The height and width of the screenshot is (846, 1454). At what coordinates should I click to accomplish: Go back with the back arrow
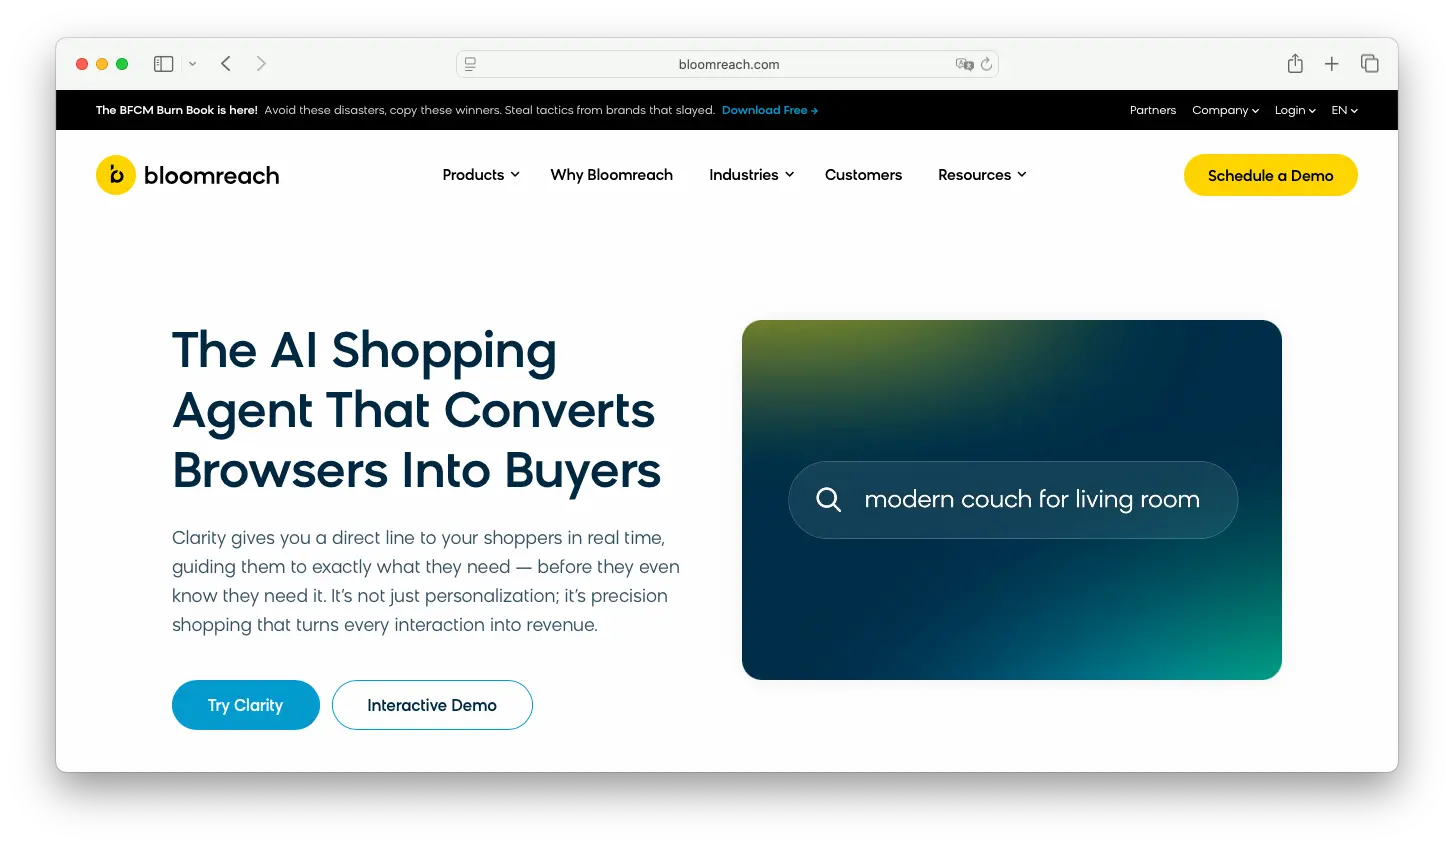click(x=226, y=64)
